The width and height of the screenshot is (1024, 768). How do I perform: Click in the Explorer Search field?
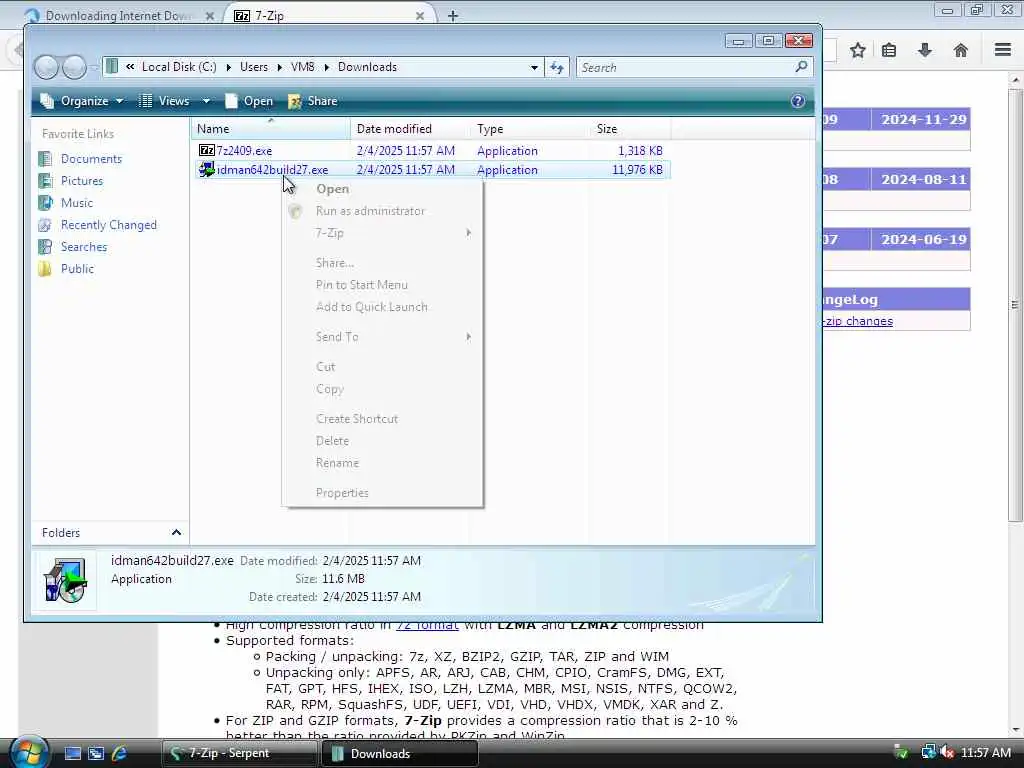(x=684, y=67)
